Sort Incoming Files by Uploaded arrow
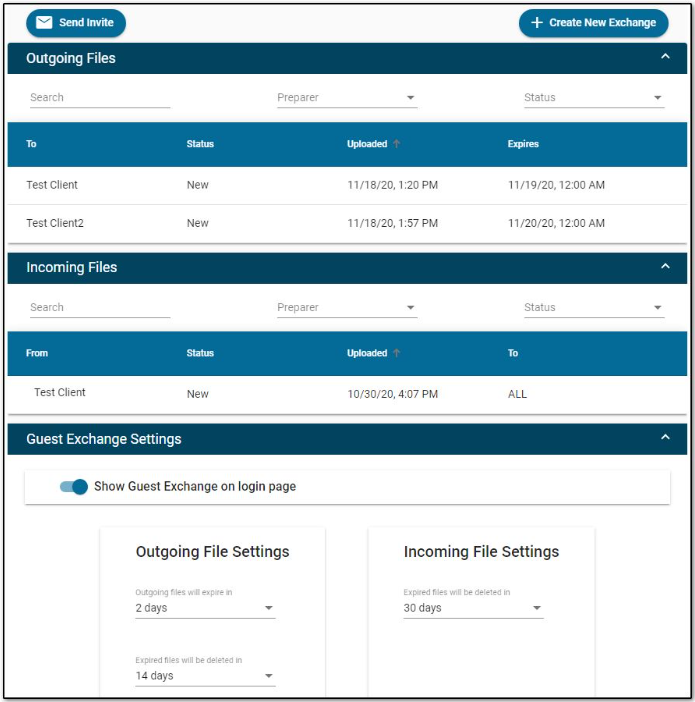 click(397, 353)
